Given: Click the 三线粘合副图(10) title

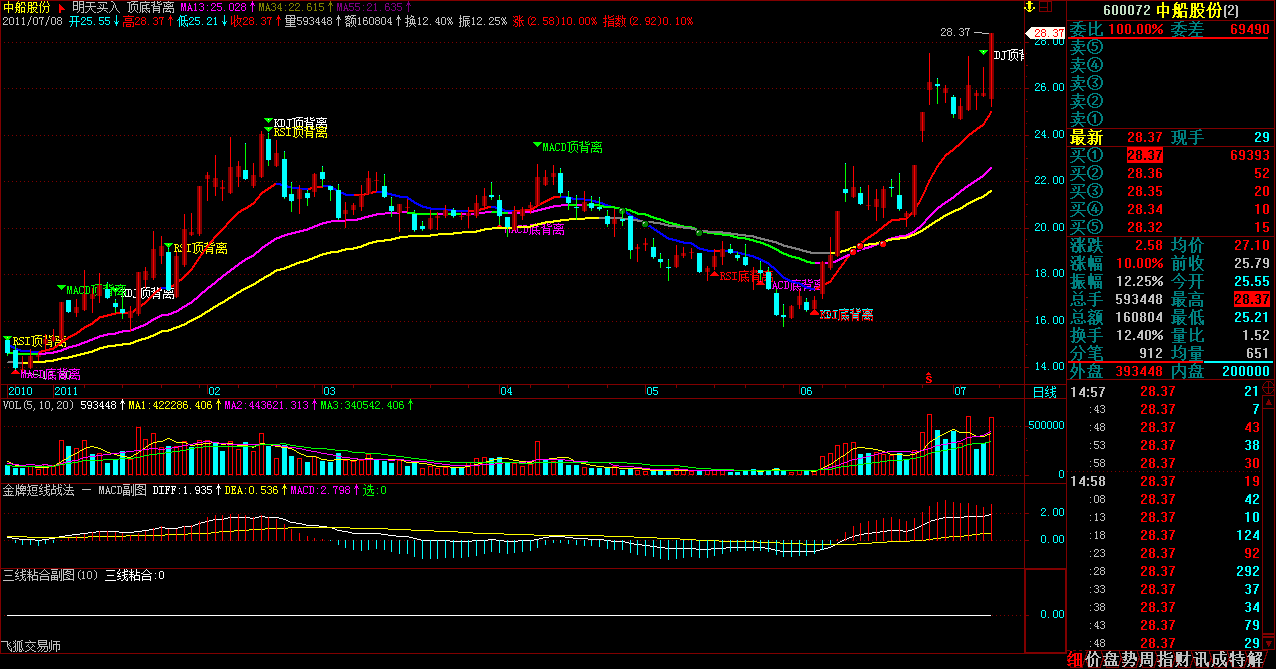Looking at the screenshot, I should pos(50,576).
